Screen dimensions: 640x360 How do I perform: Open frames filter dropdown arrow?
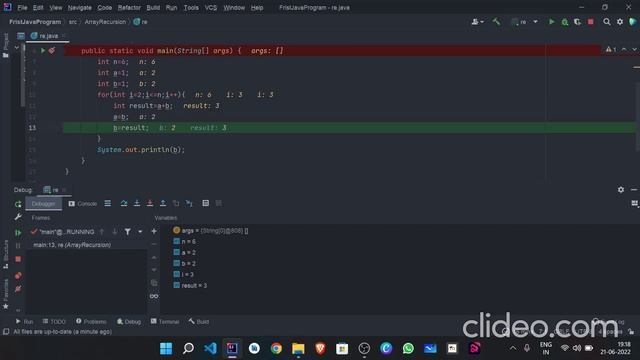(x=140, y=231)
